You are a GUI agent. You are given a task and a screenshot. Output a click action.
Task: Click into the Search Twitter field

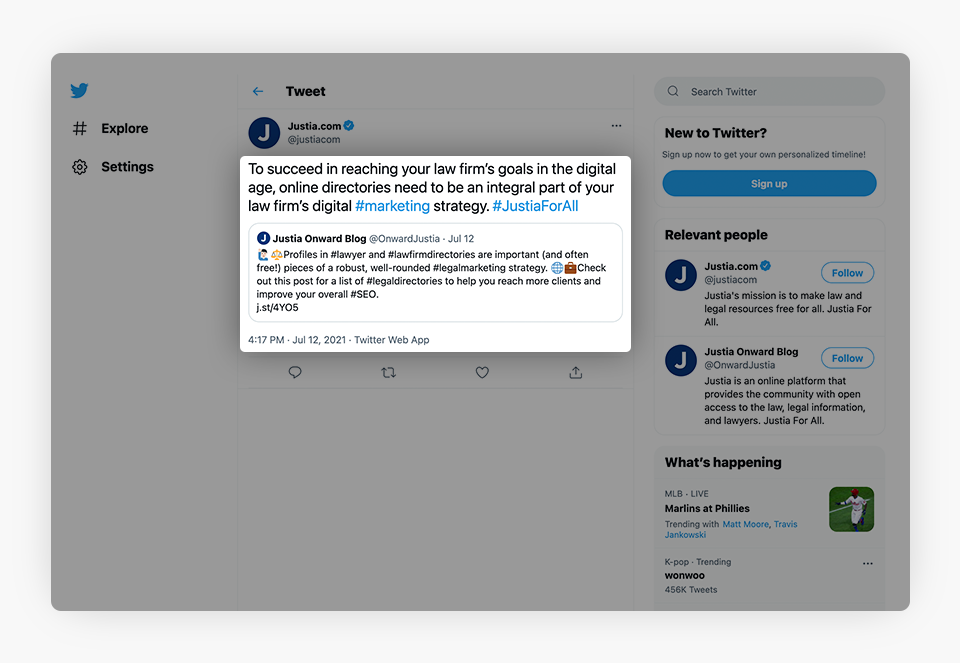[x=780, y=92]
